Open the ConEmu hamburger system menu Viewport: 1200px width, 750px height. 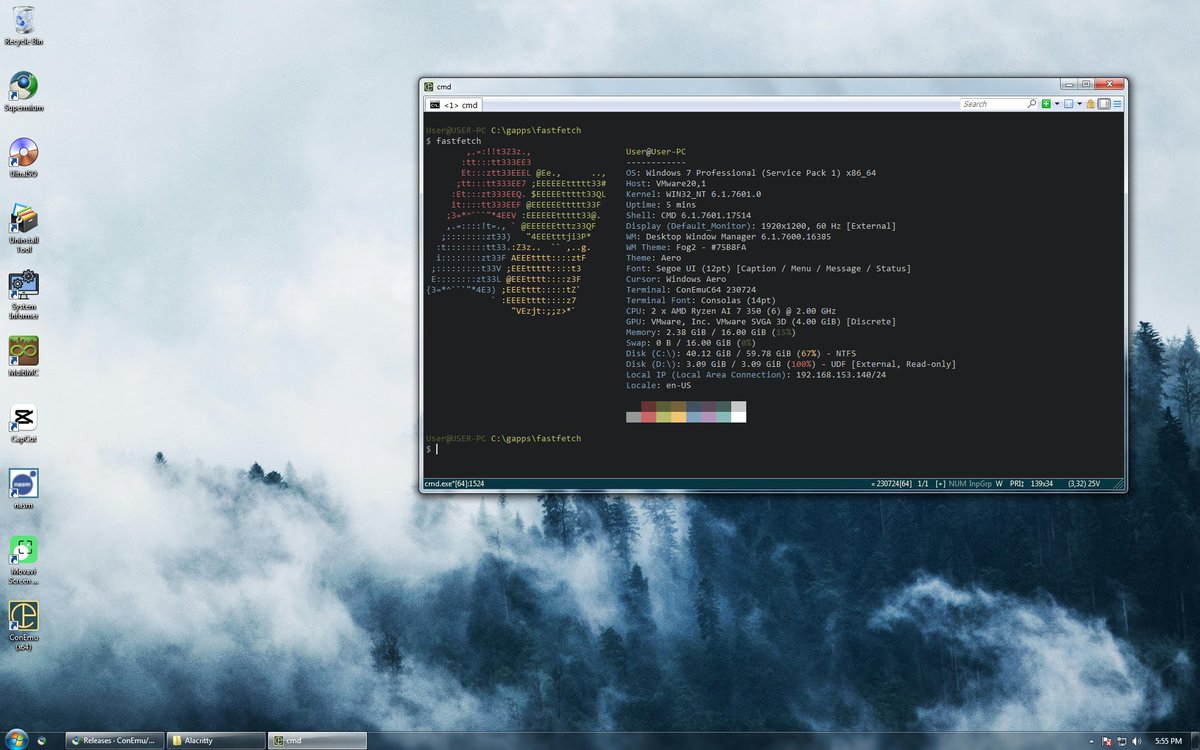click(x=1117, y=104)
